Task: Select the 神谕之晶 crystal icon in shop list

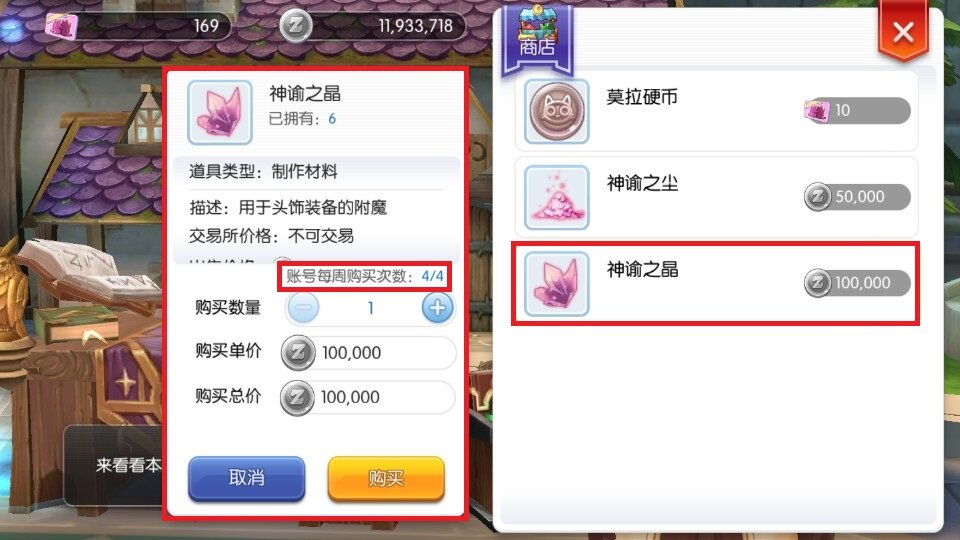Action: coord(557,284)
